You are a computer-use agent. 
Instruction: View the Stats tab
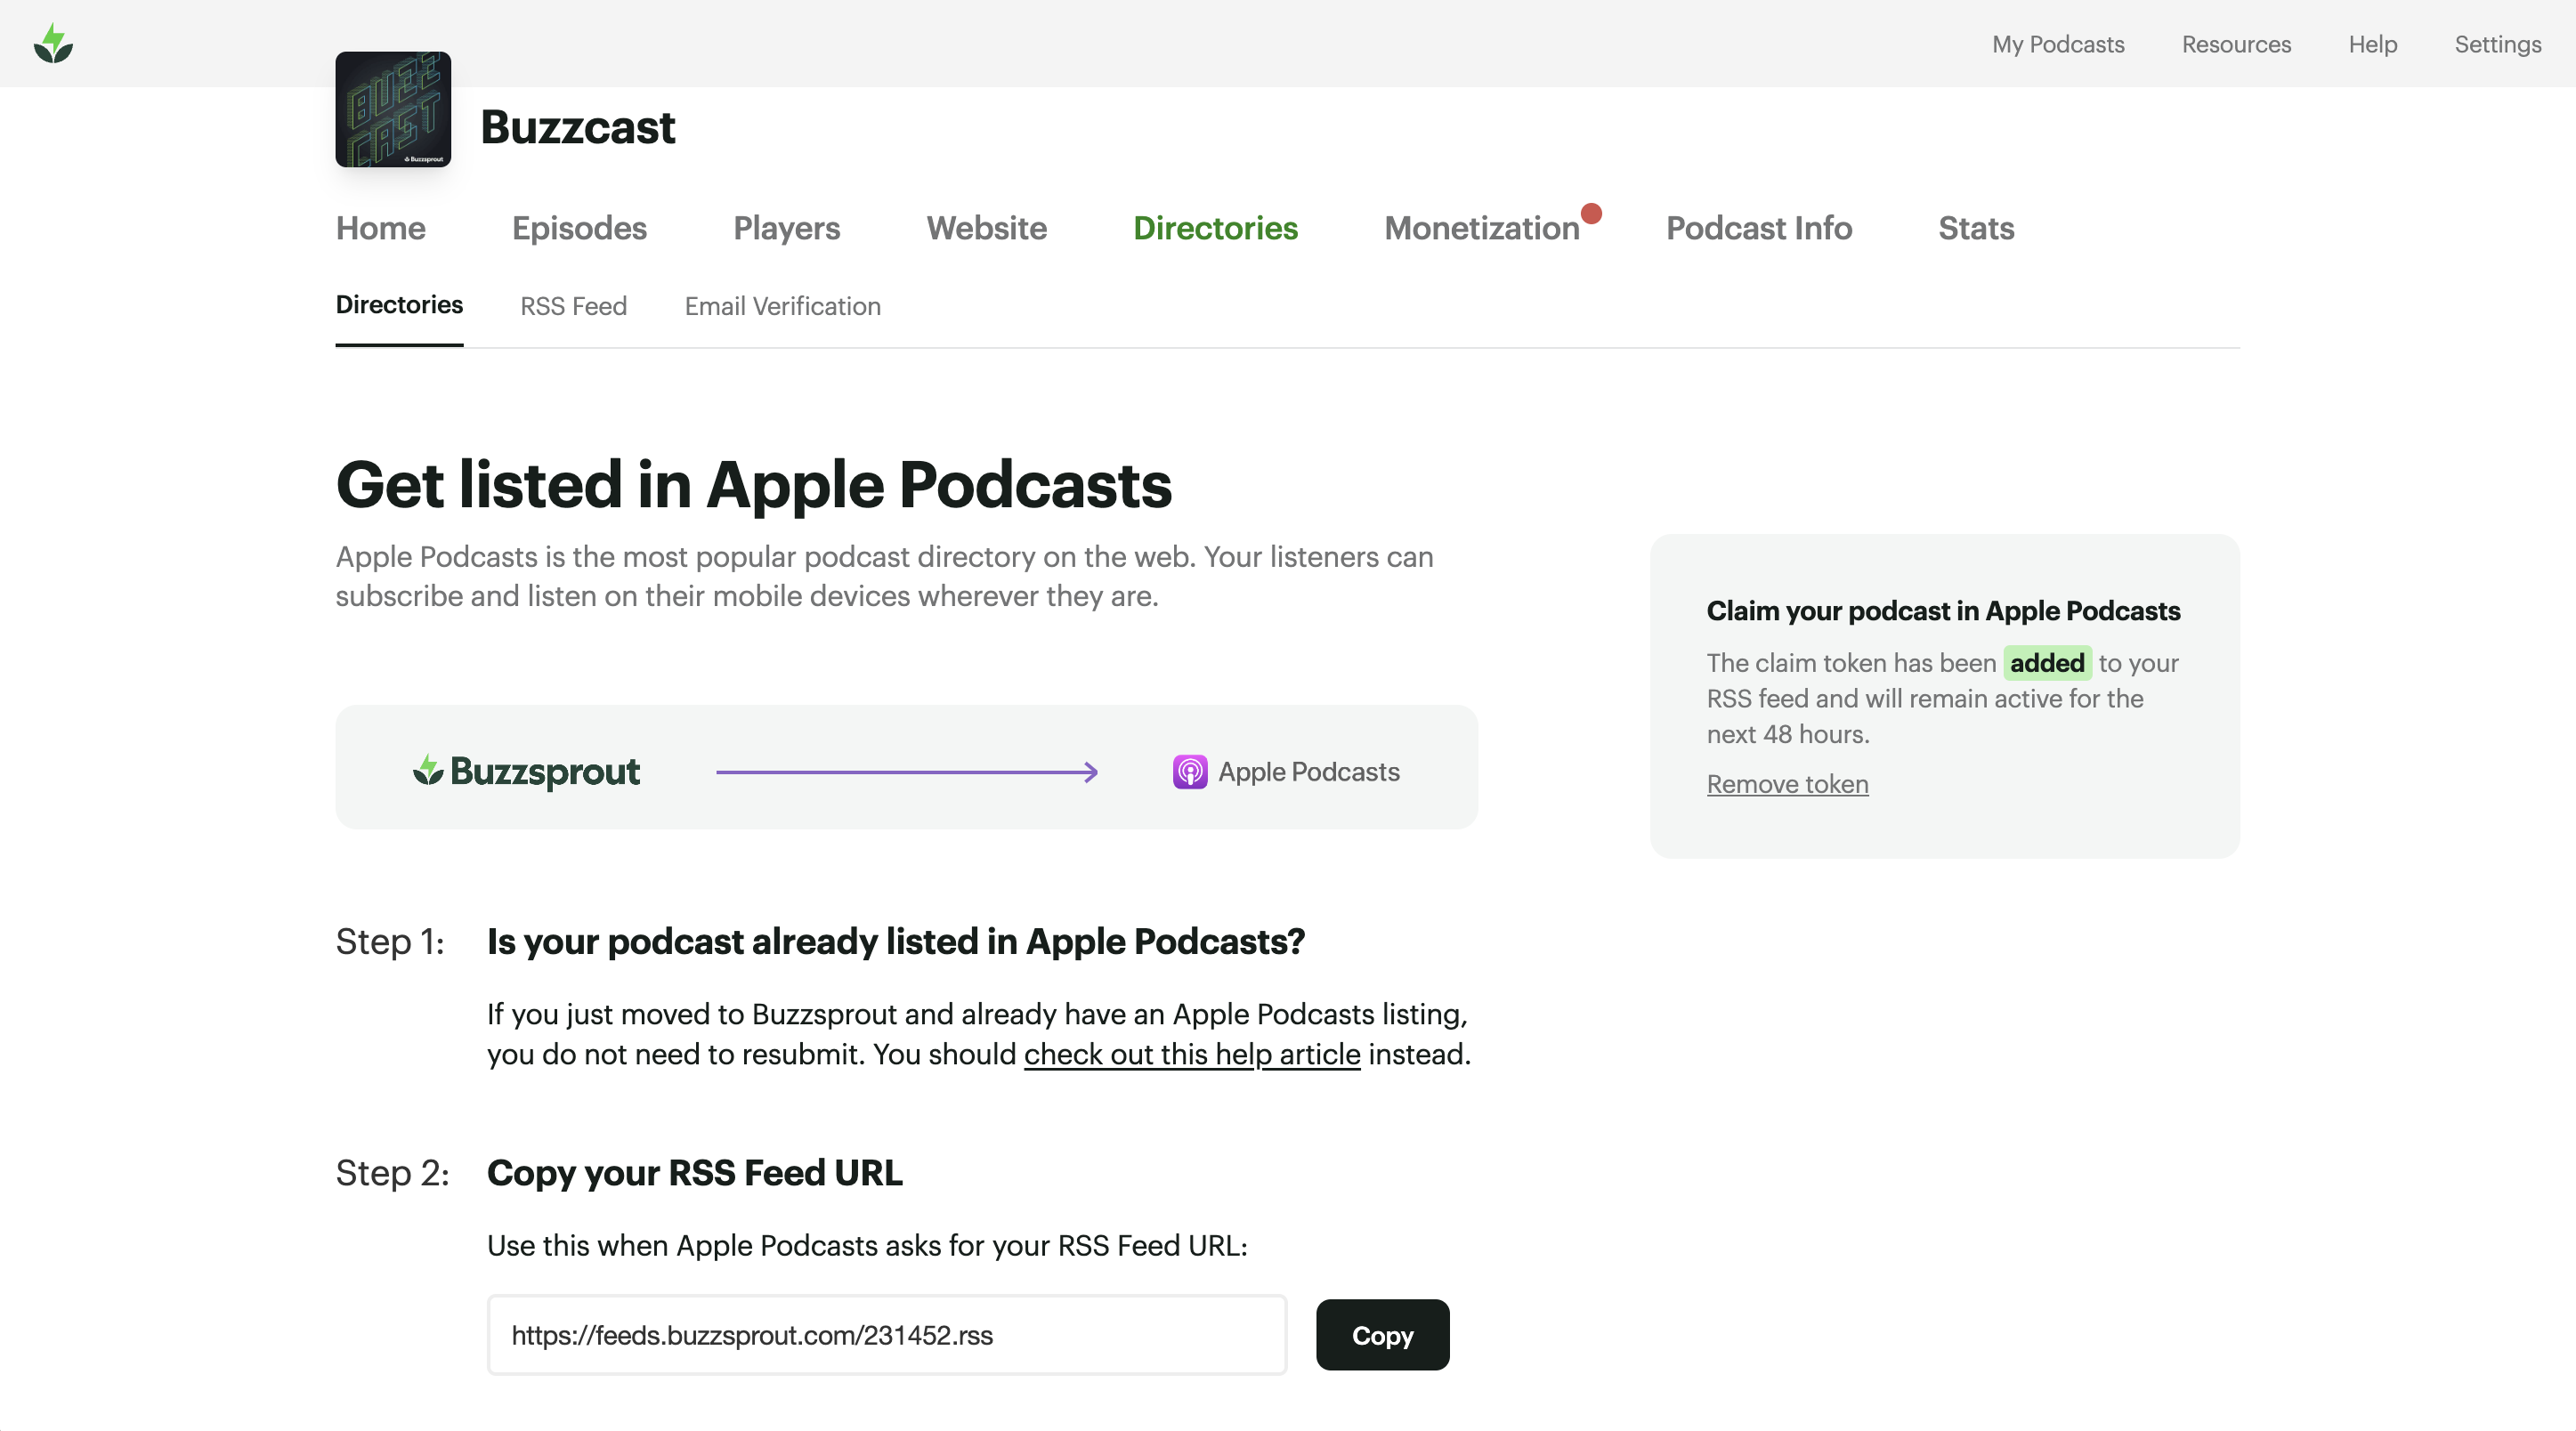(x=1975, y=228)
